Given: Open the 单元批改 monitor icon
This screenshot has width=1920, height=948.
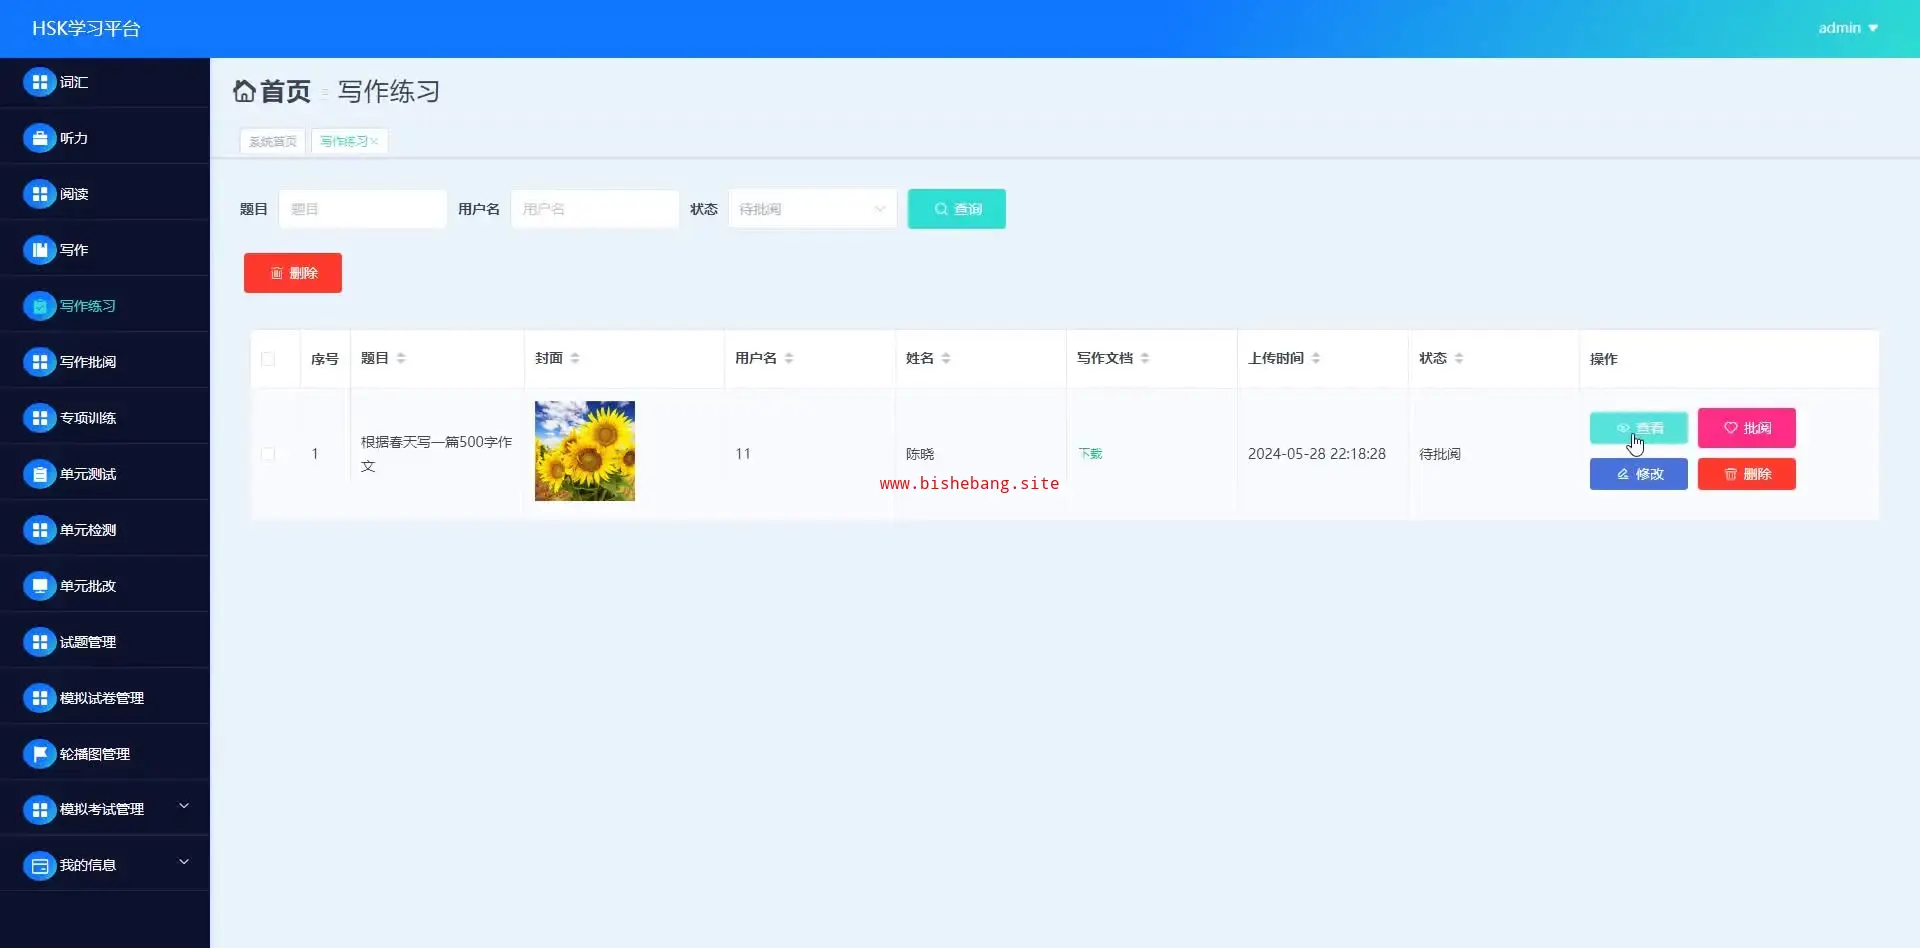Looking at the screenshot, I should [x=39, y=586].
